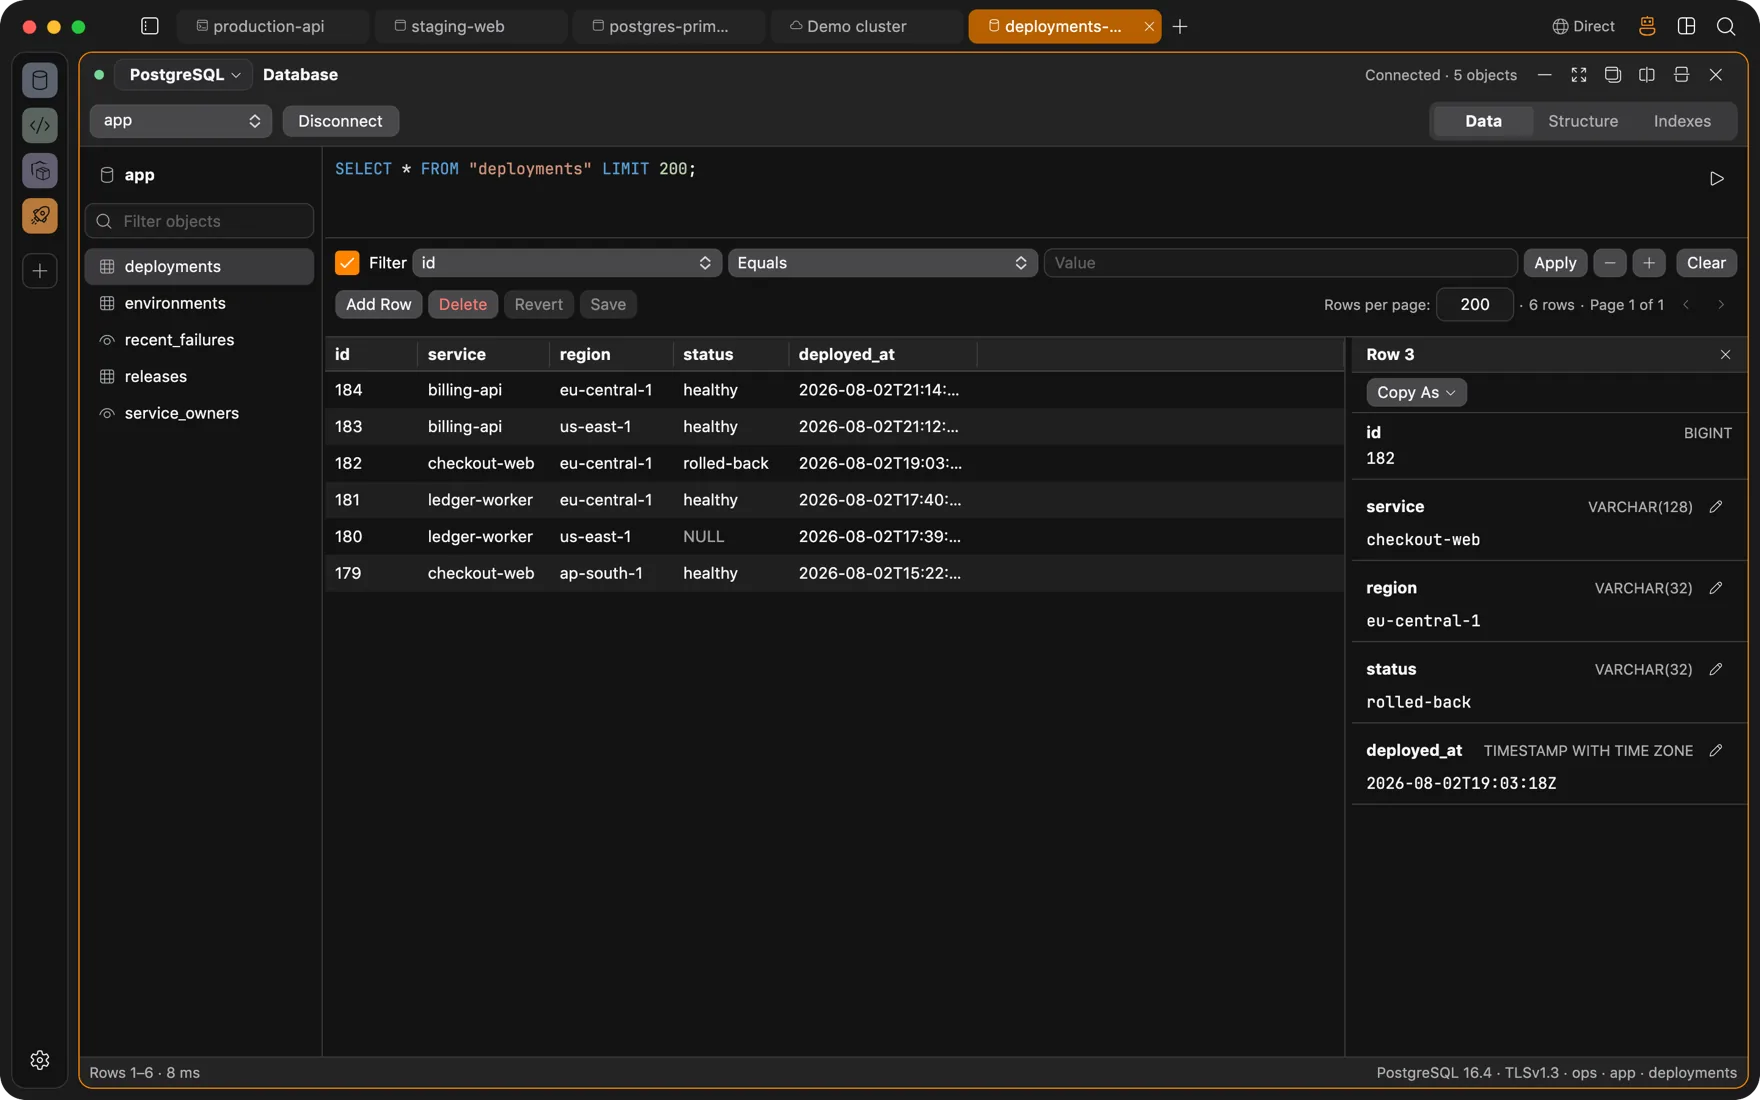This screenshot has height=1100, width=1760.
Task: Click the Save button
Action: point(608,305)
